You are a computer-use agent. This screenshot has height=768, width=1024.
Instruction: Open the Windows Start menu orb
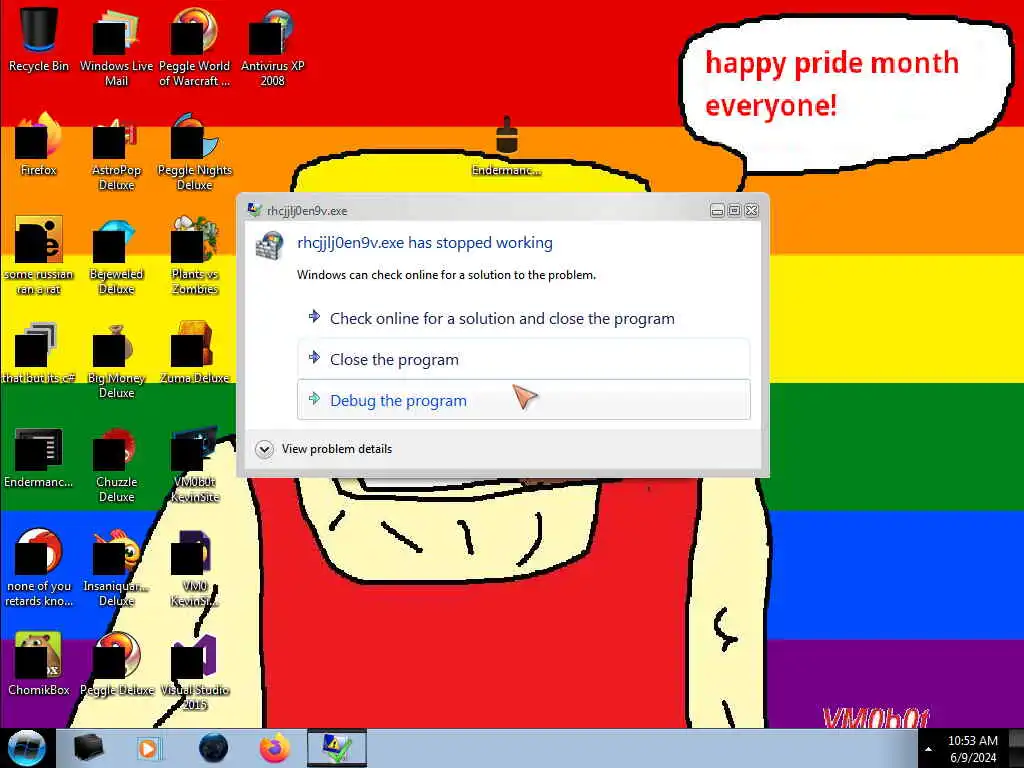pos(27,748)
